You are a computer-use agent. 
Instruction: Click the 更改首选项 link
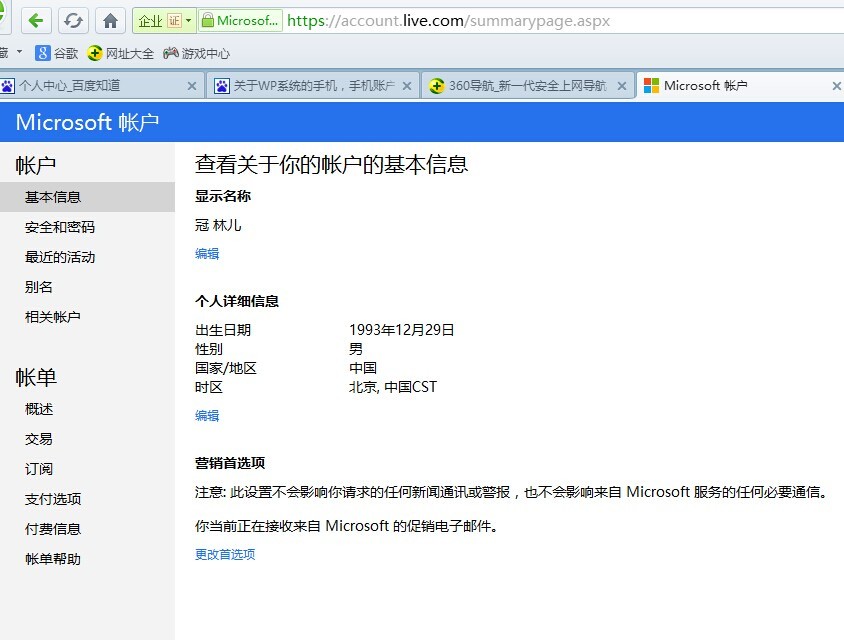225,554
